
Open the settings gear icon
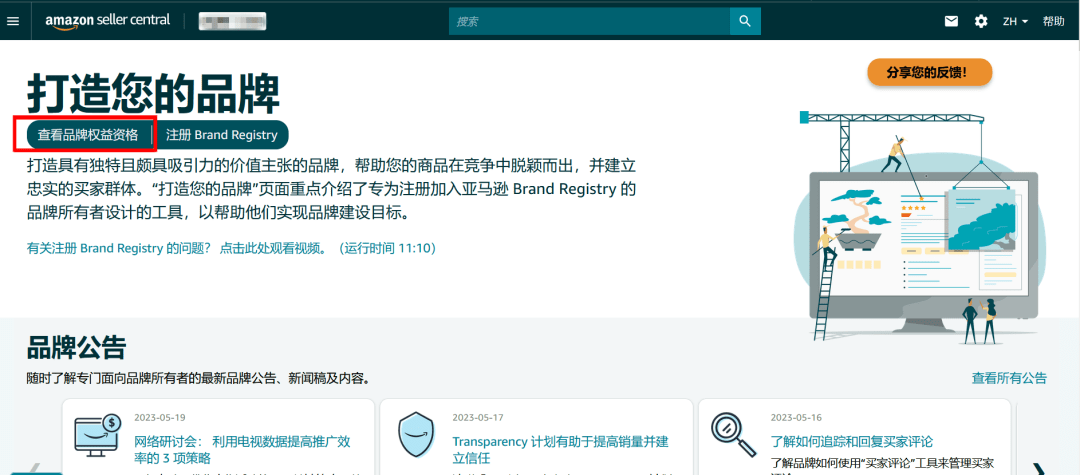[981, 21]
